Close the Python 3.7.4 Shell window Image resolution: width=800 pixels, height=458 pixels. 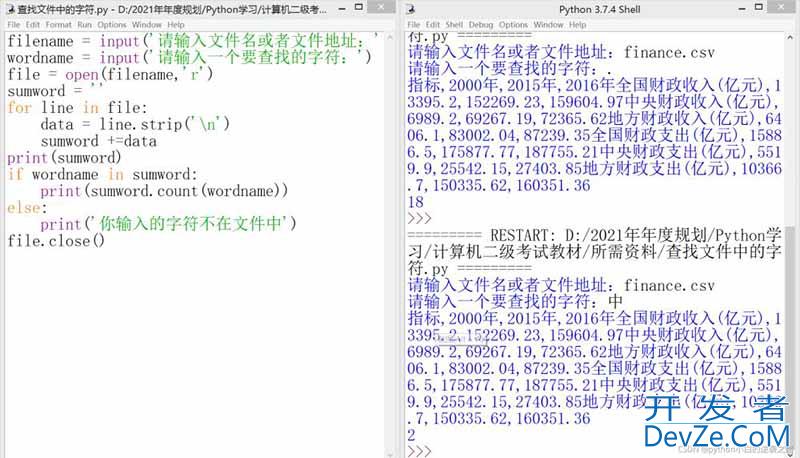782,7
